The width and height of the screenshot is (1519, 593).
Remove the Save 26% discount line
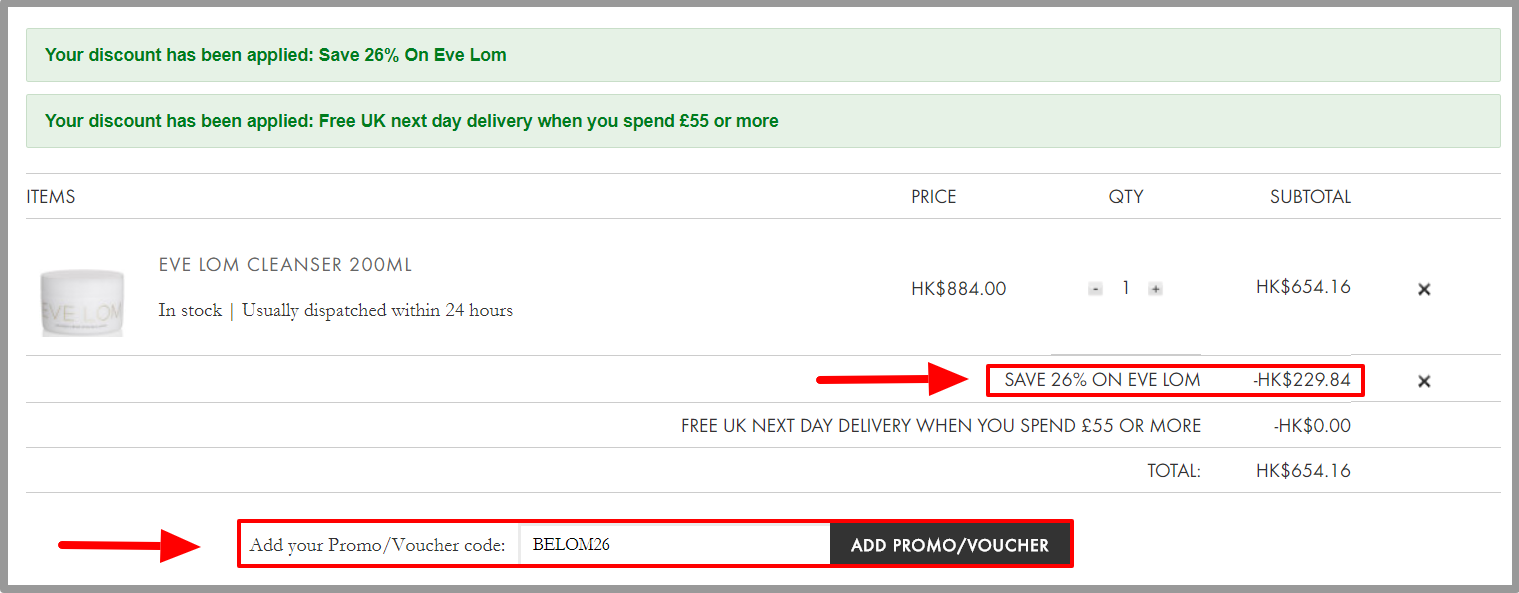(x=1424, y=381)
